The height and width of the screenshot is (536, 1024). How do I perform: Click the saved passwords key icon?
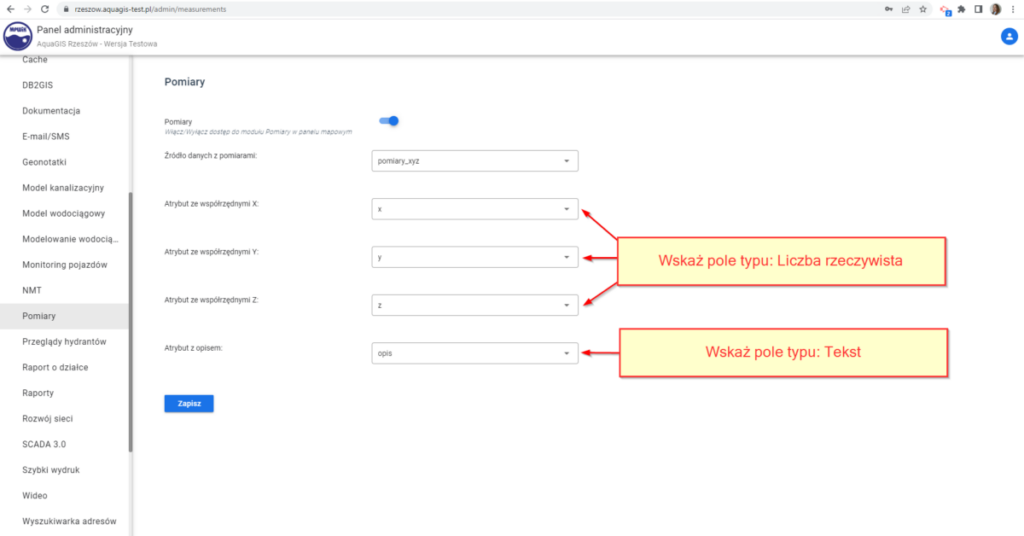point(889,9)
